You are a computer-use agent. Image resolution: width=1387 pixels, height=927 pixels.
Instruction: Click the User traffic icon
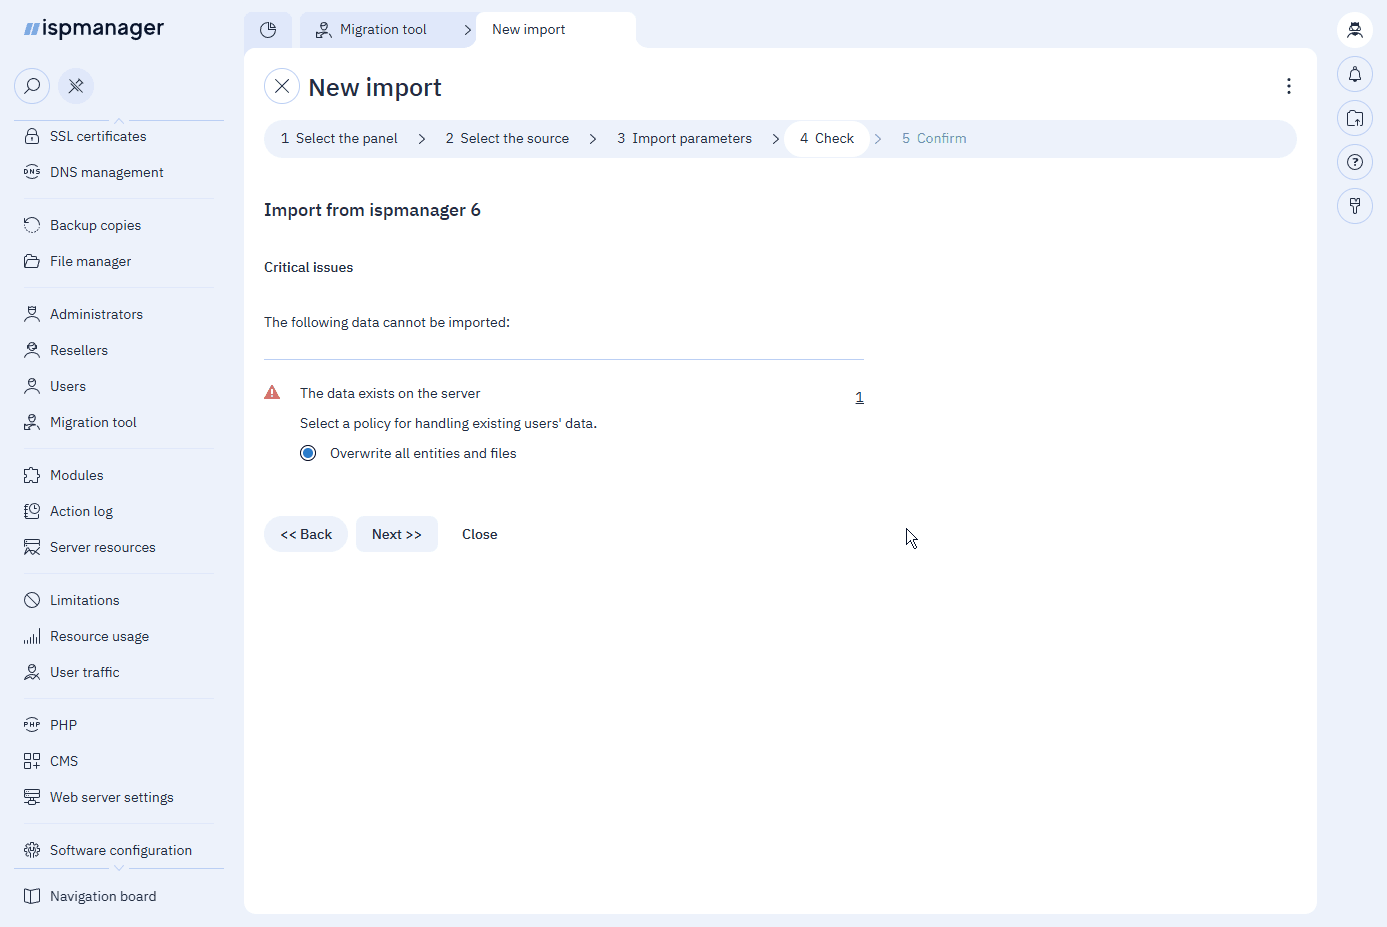(x=32, y=672)
